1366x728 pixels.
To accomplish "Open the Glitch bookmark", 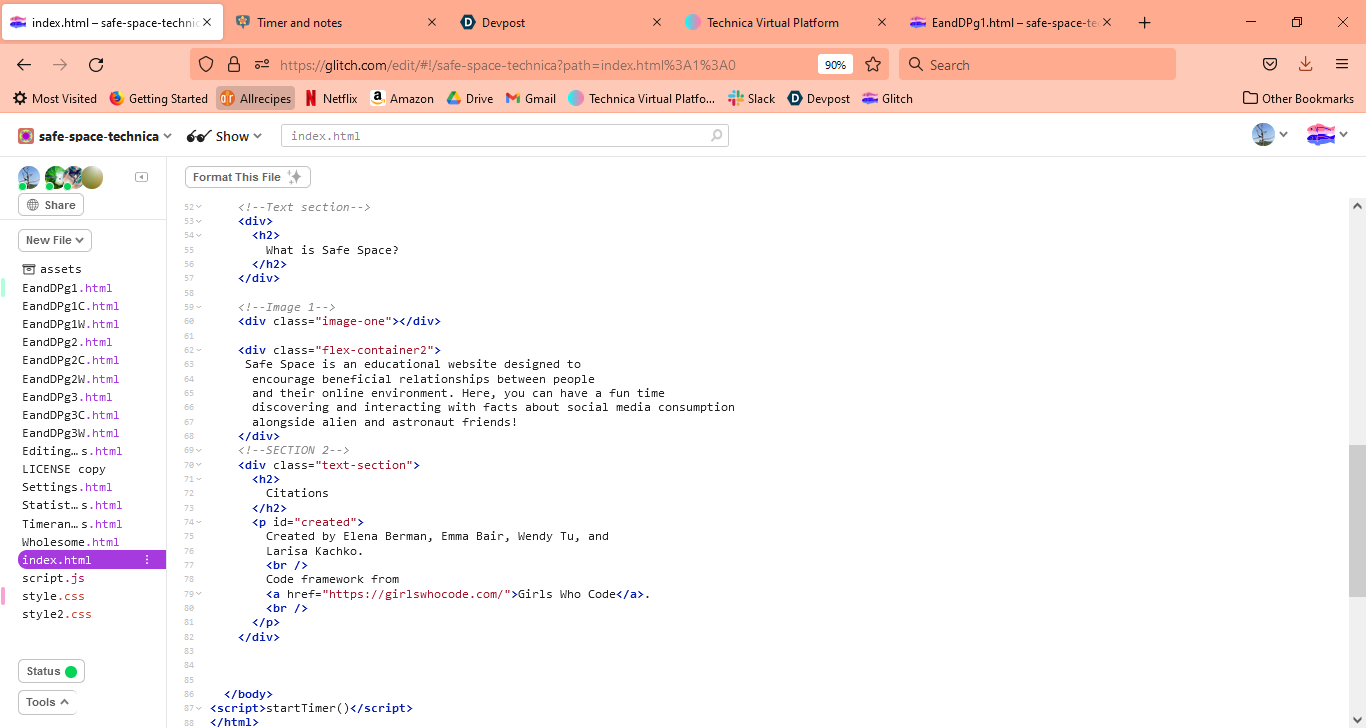I will pos(887,98).
